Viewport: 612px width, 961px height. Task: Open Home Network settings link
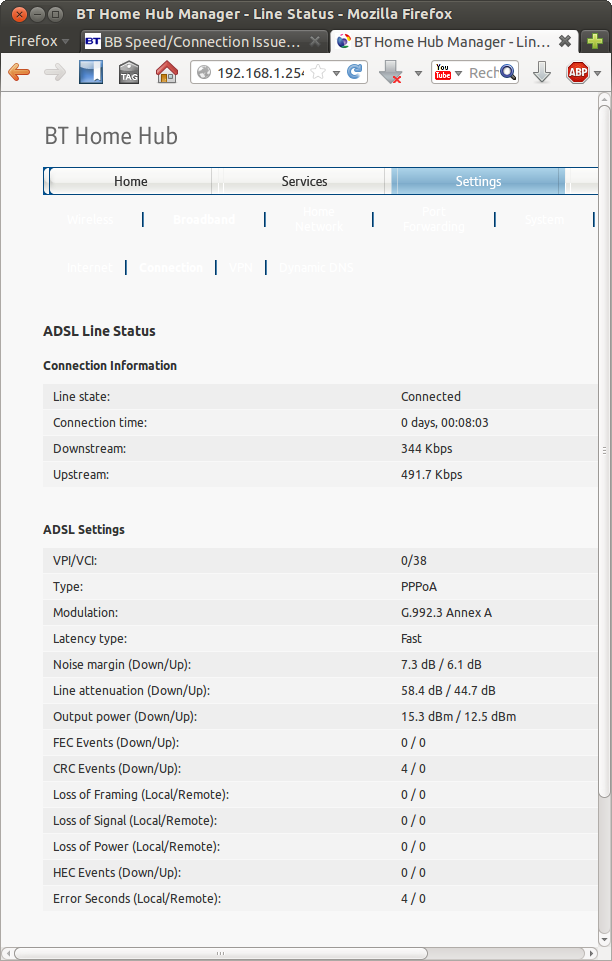(x=319, y=219)
